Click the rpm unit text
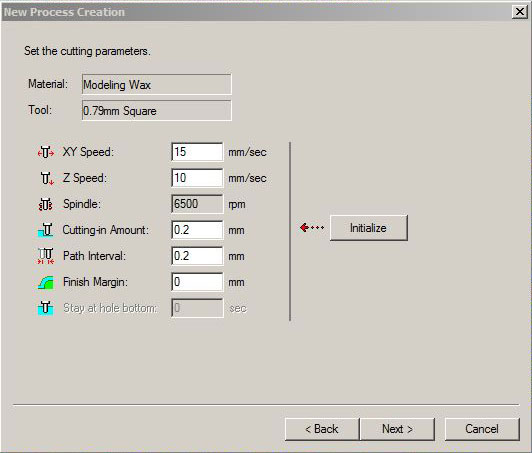 [237, 205]
